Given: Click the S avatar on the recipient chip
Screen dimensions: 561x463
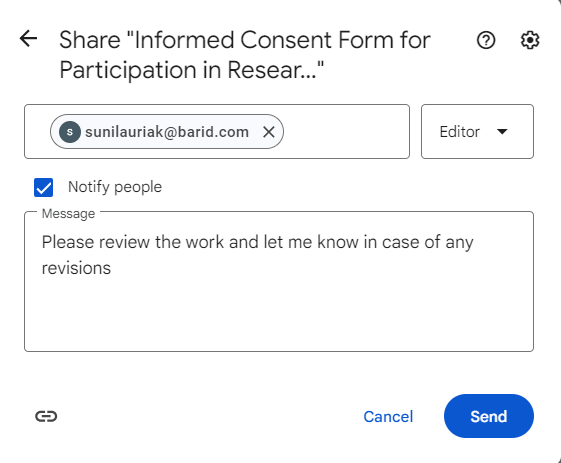Looking at the screenshot, I should point(70,132).
